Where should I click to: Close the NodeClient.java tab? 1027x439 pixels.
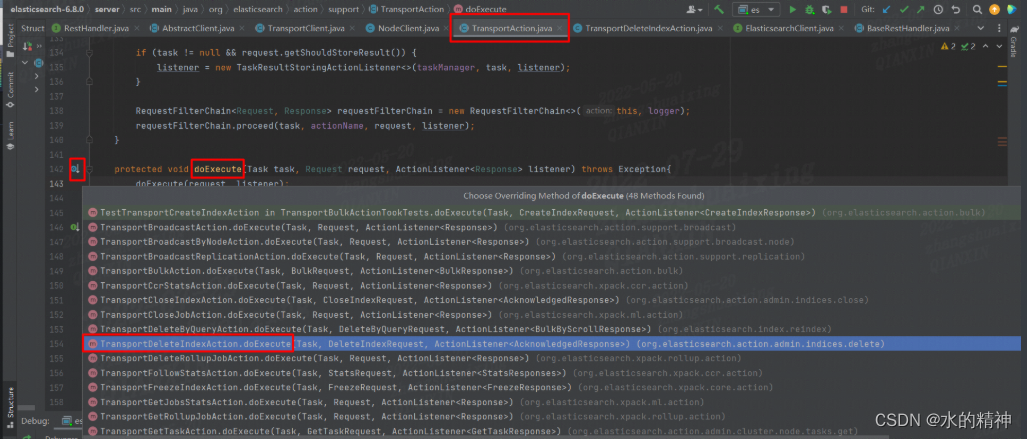coord(447,28)
